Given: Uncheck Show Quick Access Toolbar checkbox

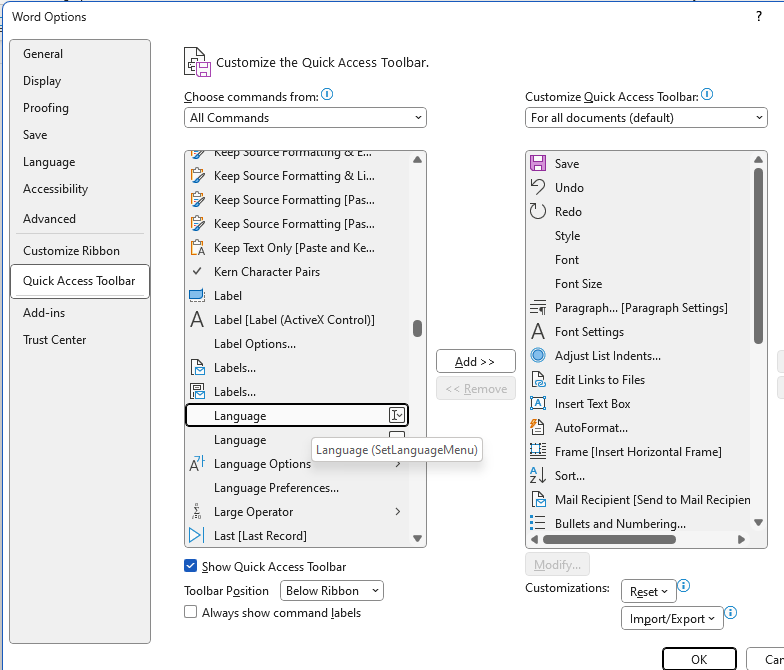Looking at the screenshot, I should [190, 566].
